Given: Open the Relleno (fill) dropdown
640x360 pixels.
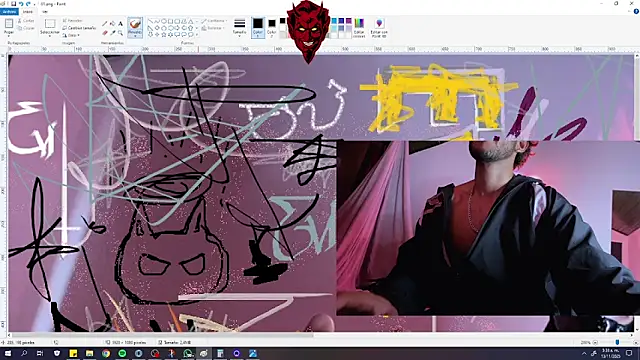Looking at the screenshot, I should point(213,28).
